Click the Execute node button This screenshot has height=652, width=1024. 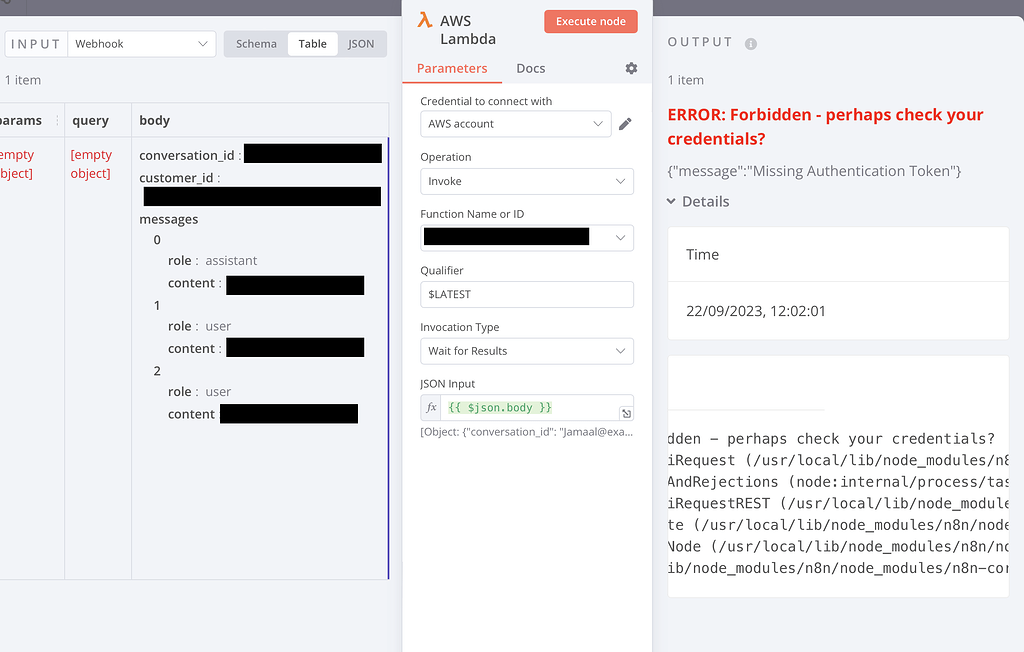[591, 21]
